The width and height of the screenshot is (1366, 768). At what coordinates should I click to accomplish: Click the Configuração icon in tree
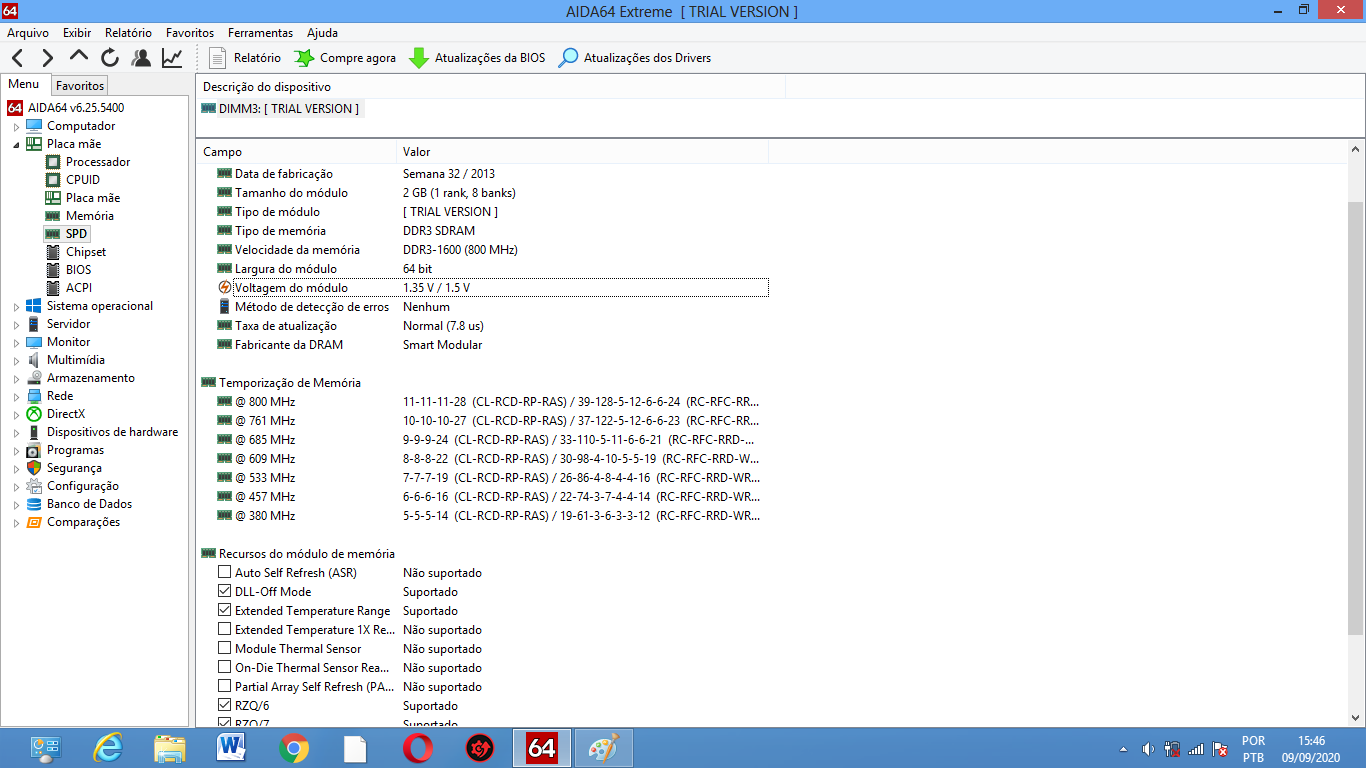(34, 486)
